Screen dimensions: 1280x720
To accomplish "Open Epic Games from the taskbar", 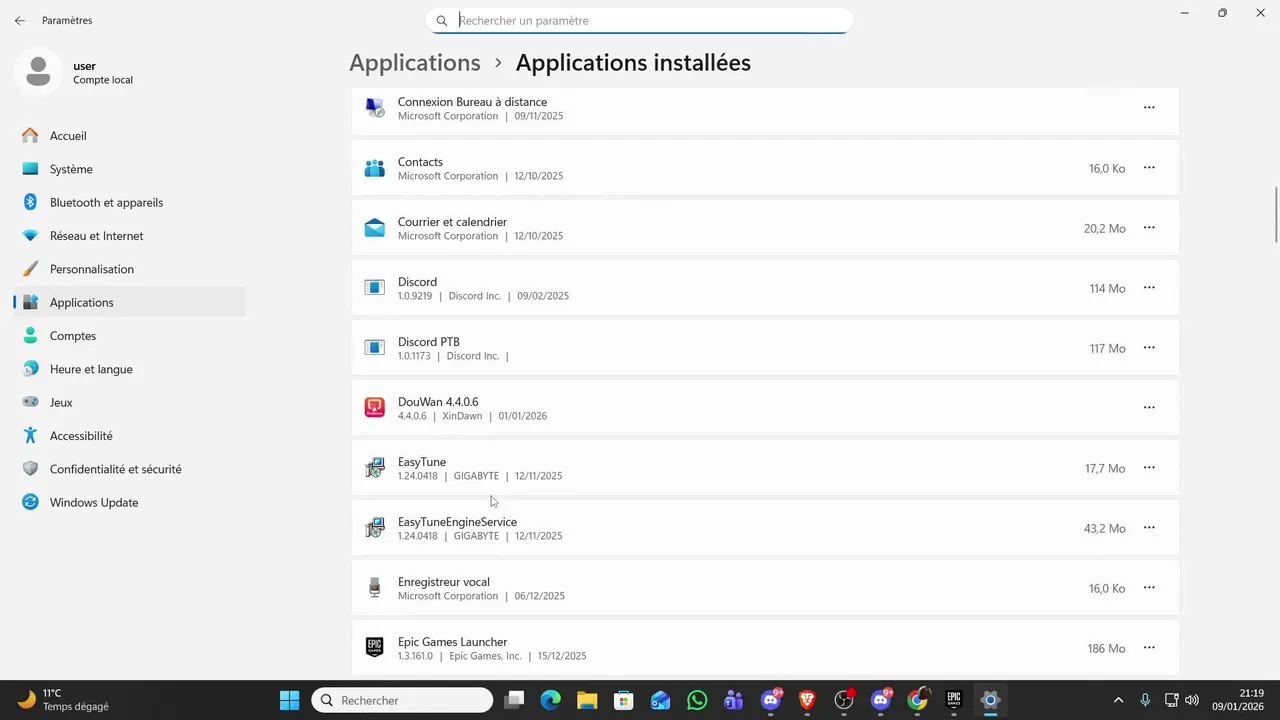I will pos(954,700).
